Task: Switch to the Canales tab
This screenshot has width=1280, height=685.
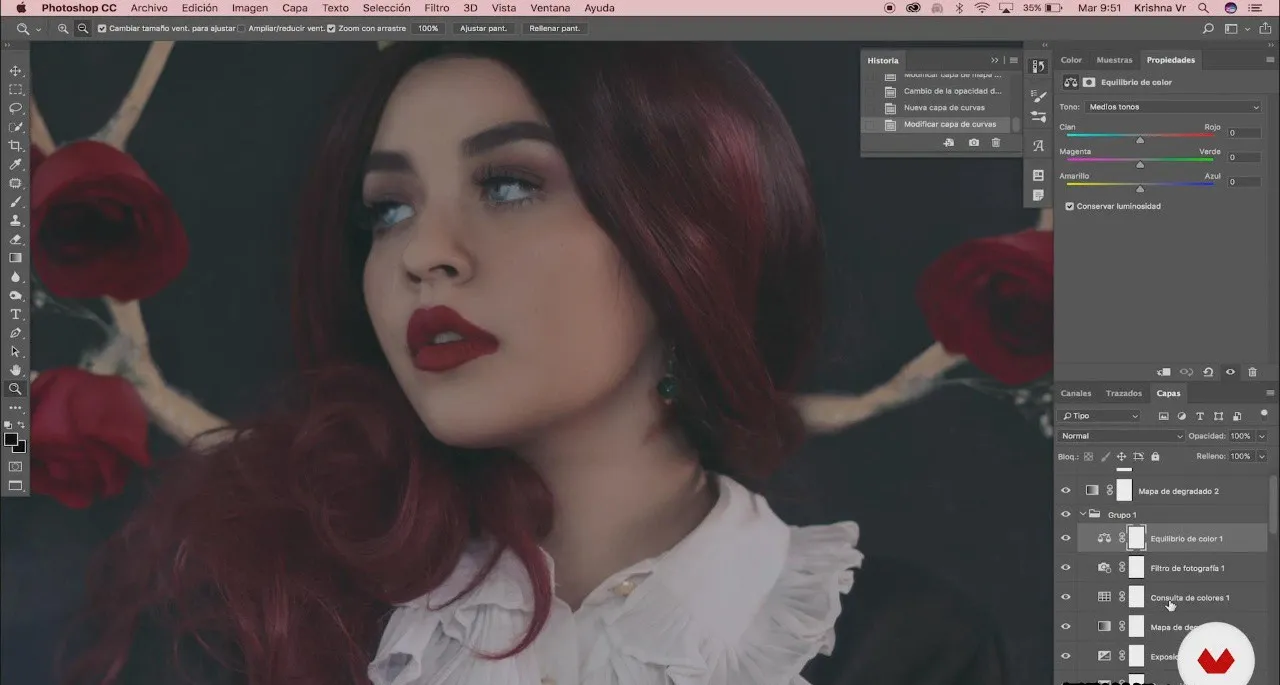Action: click(x=1076, y=393)
